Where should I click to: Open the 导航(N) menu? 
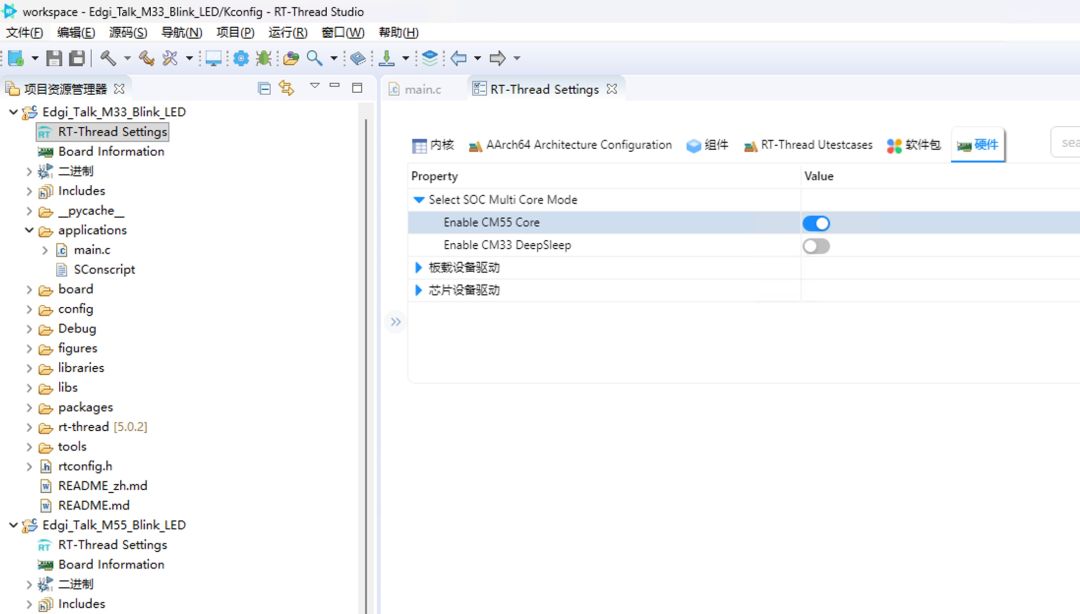pyautogui.click(x=182, y=32)
